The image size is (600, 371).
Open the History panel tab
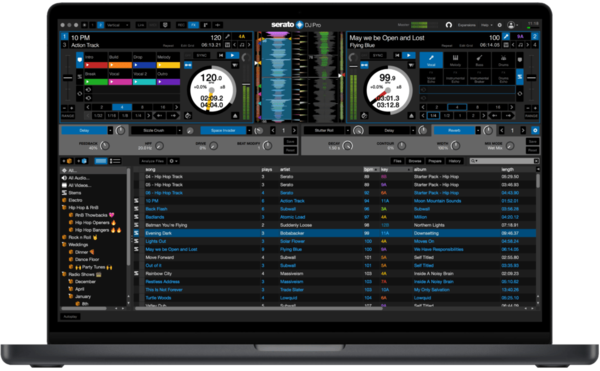click(455, 161)
